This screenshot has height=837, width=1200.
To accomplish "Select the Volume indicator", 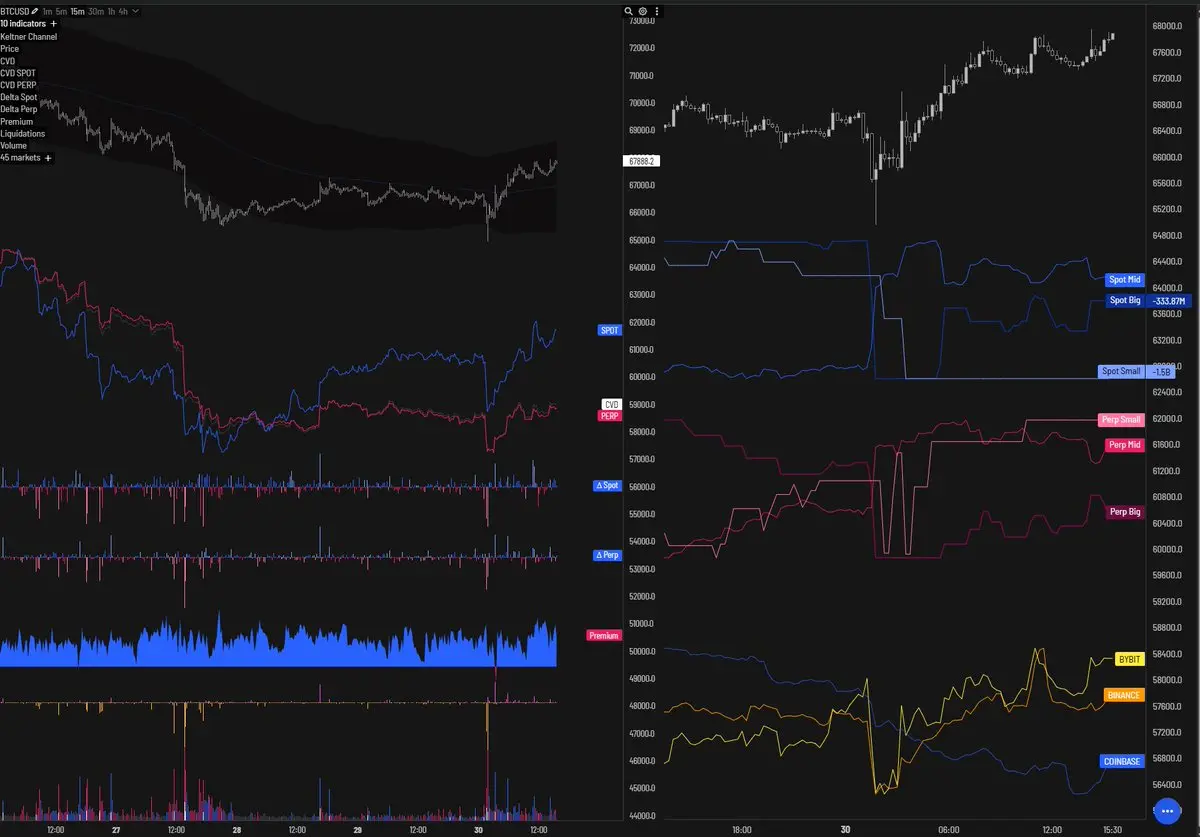I will coord(14,146).
